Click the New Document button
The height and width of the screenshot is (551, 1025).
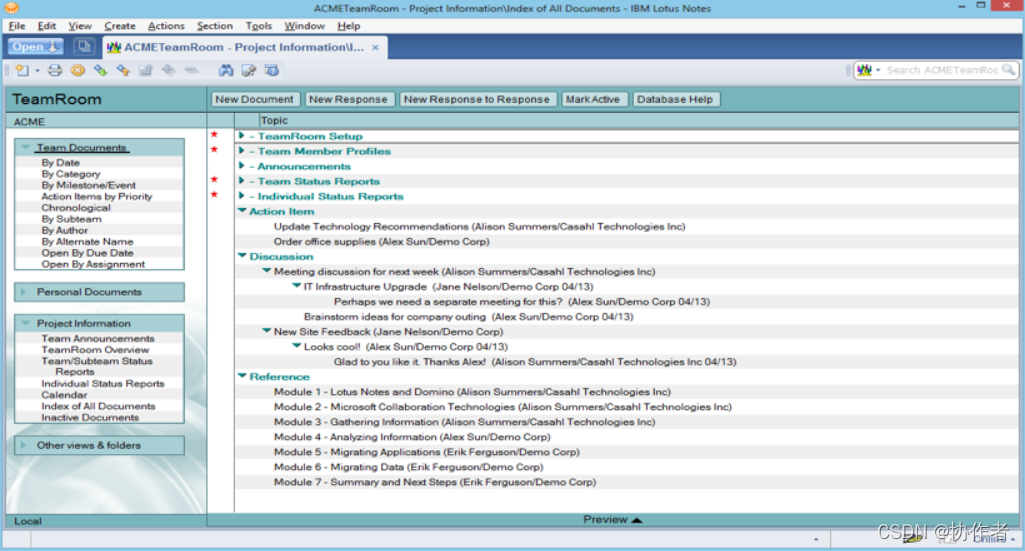pos(254,99)
